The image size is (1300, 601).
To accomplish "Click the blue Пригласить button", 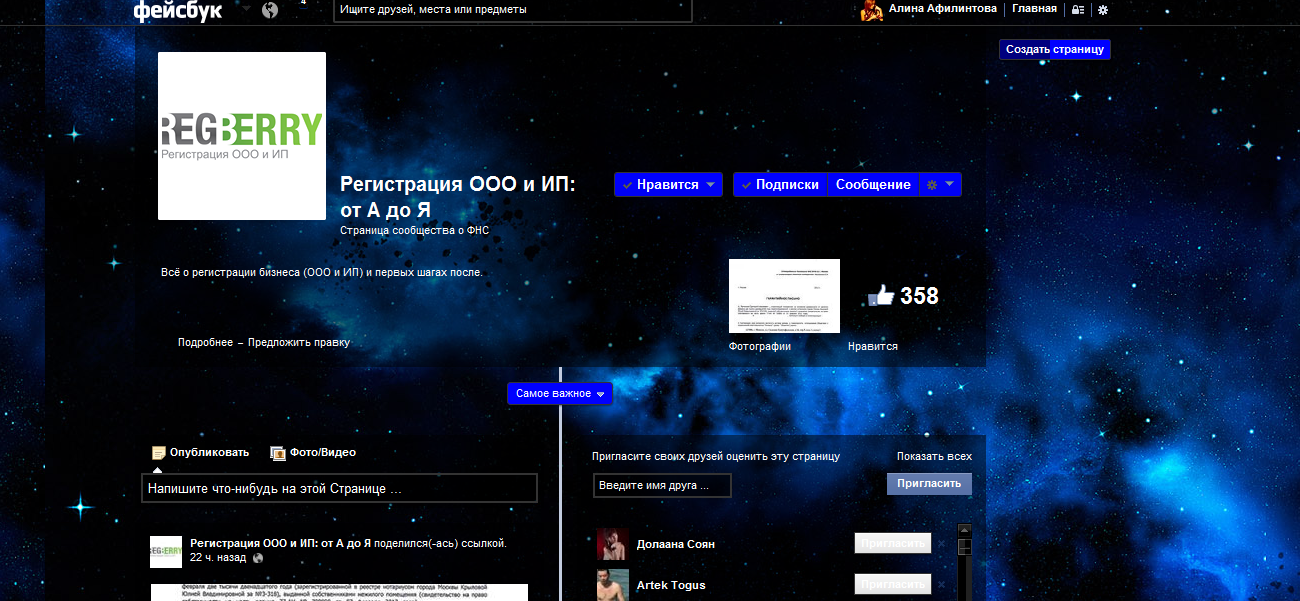I will click(929, 484).
